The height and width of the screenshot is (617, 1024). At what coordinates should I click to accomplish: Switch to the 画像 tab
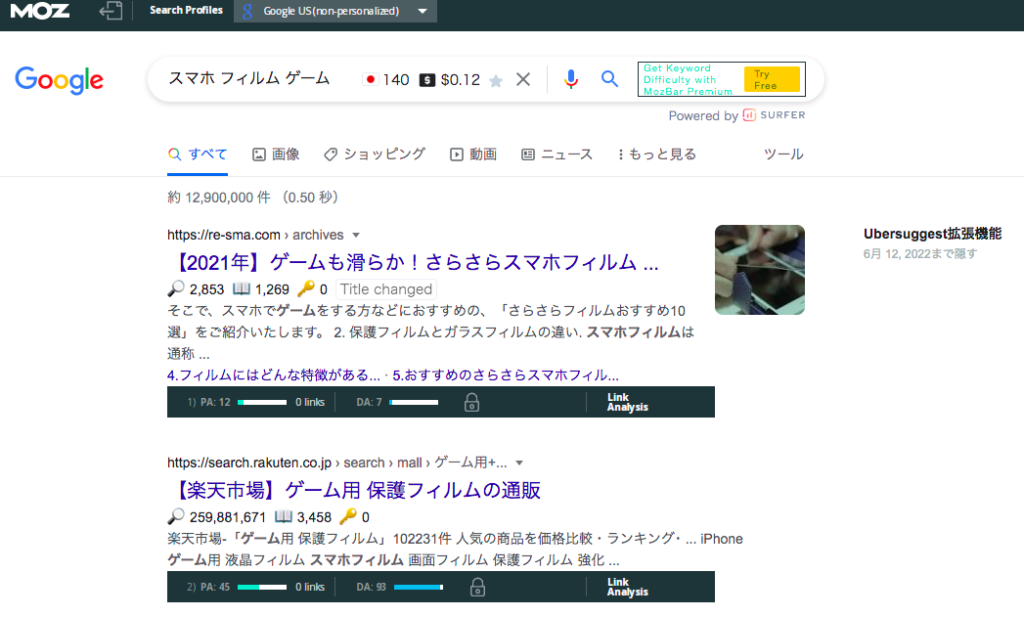[x=276, y=155]
